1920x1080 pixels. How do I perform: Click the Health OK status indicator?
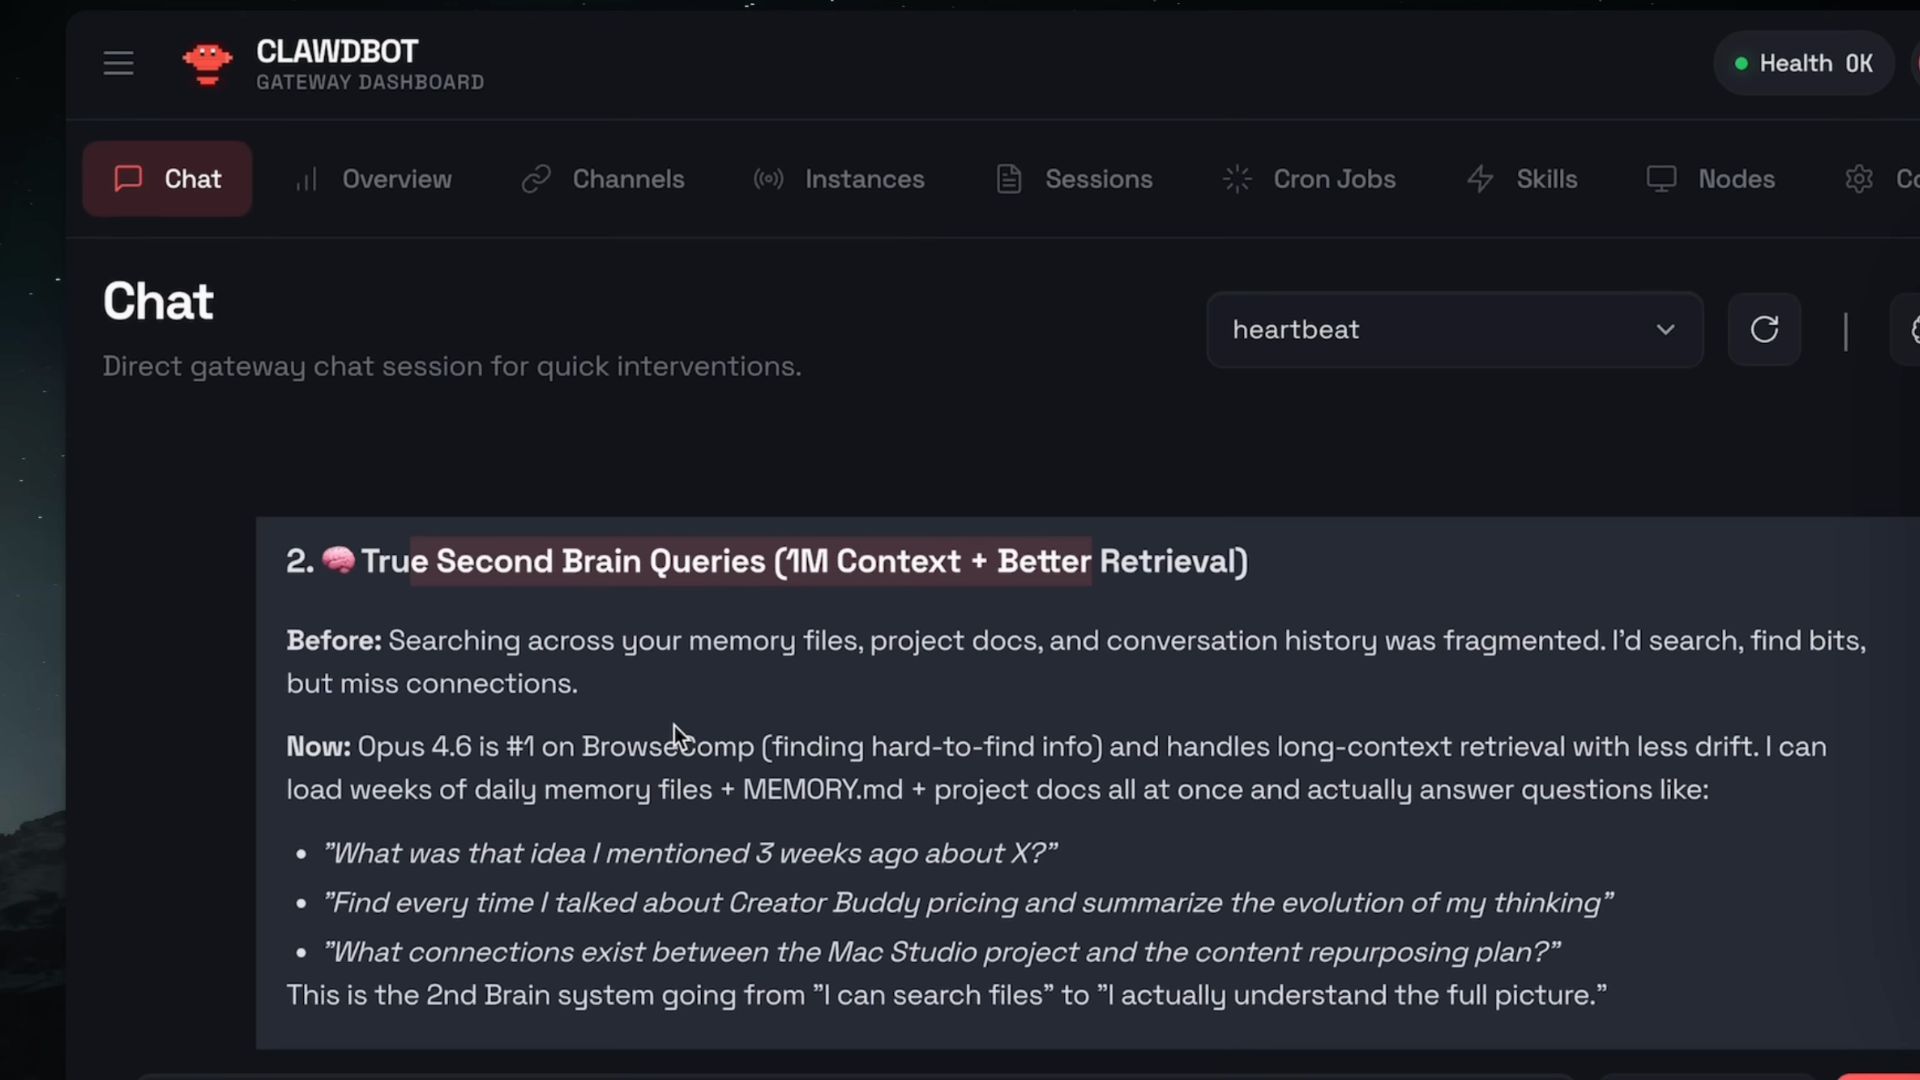[x=1803, y=64]
